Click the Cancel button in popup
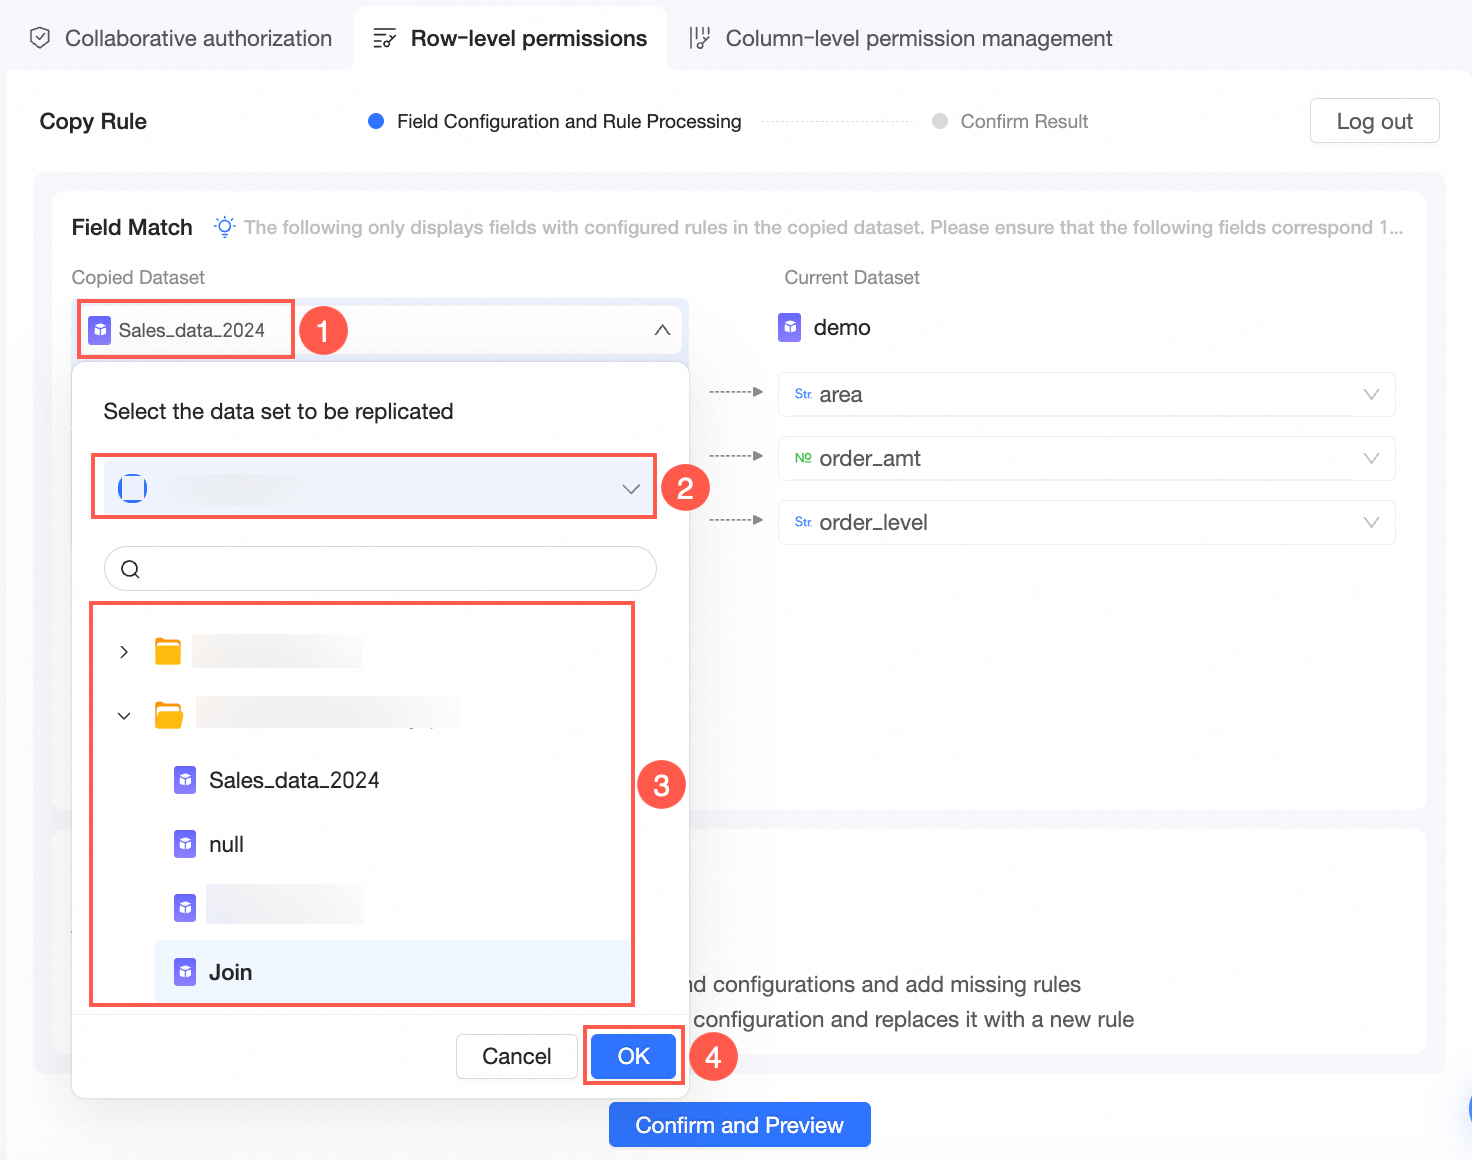 pos(517,1056)
